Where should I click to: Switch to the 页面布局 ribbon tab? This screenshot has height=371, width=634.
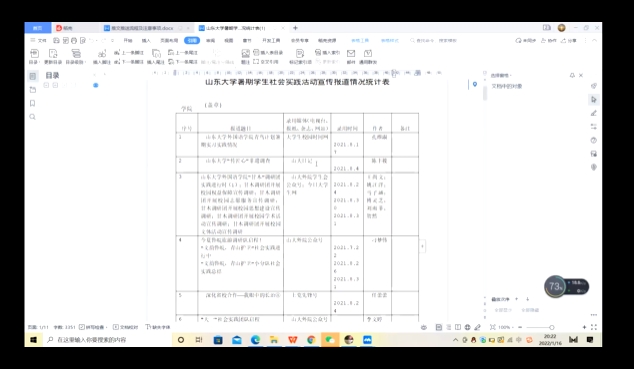(x=169, y=40)
